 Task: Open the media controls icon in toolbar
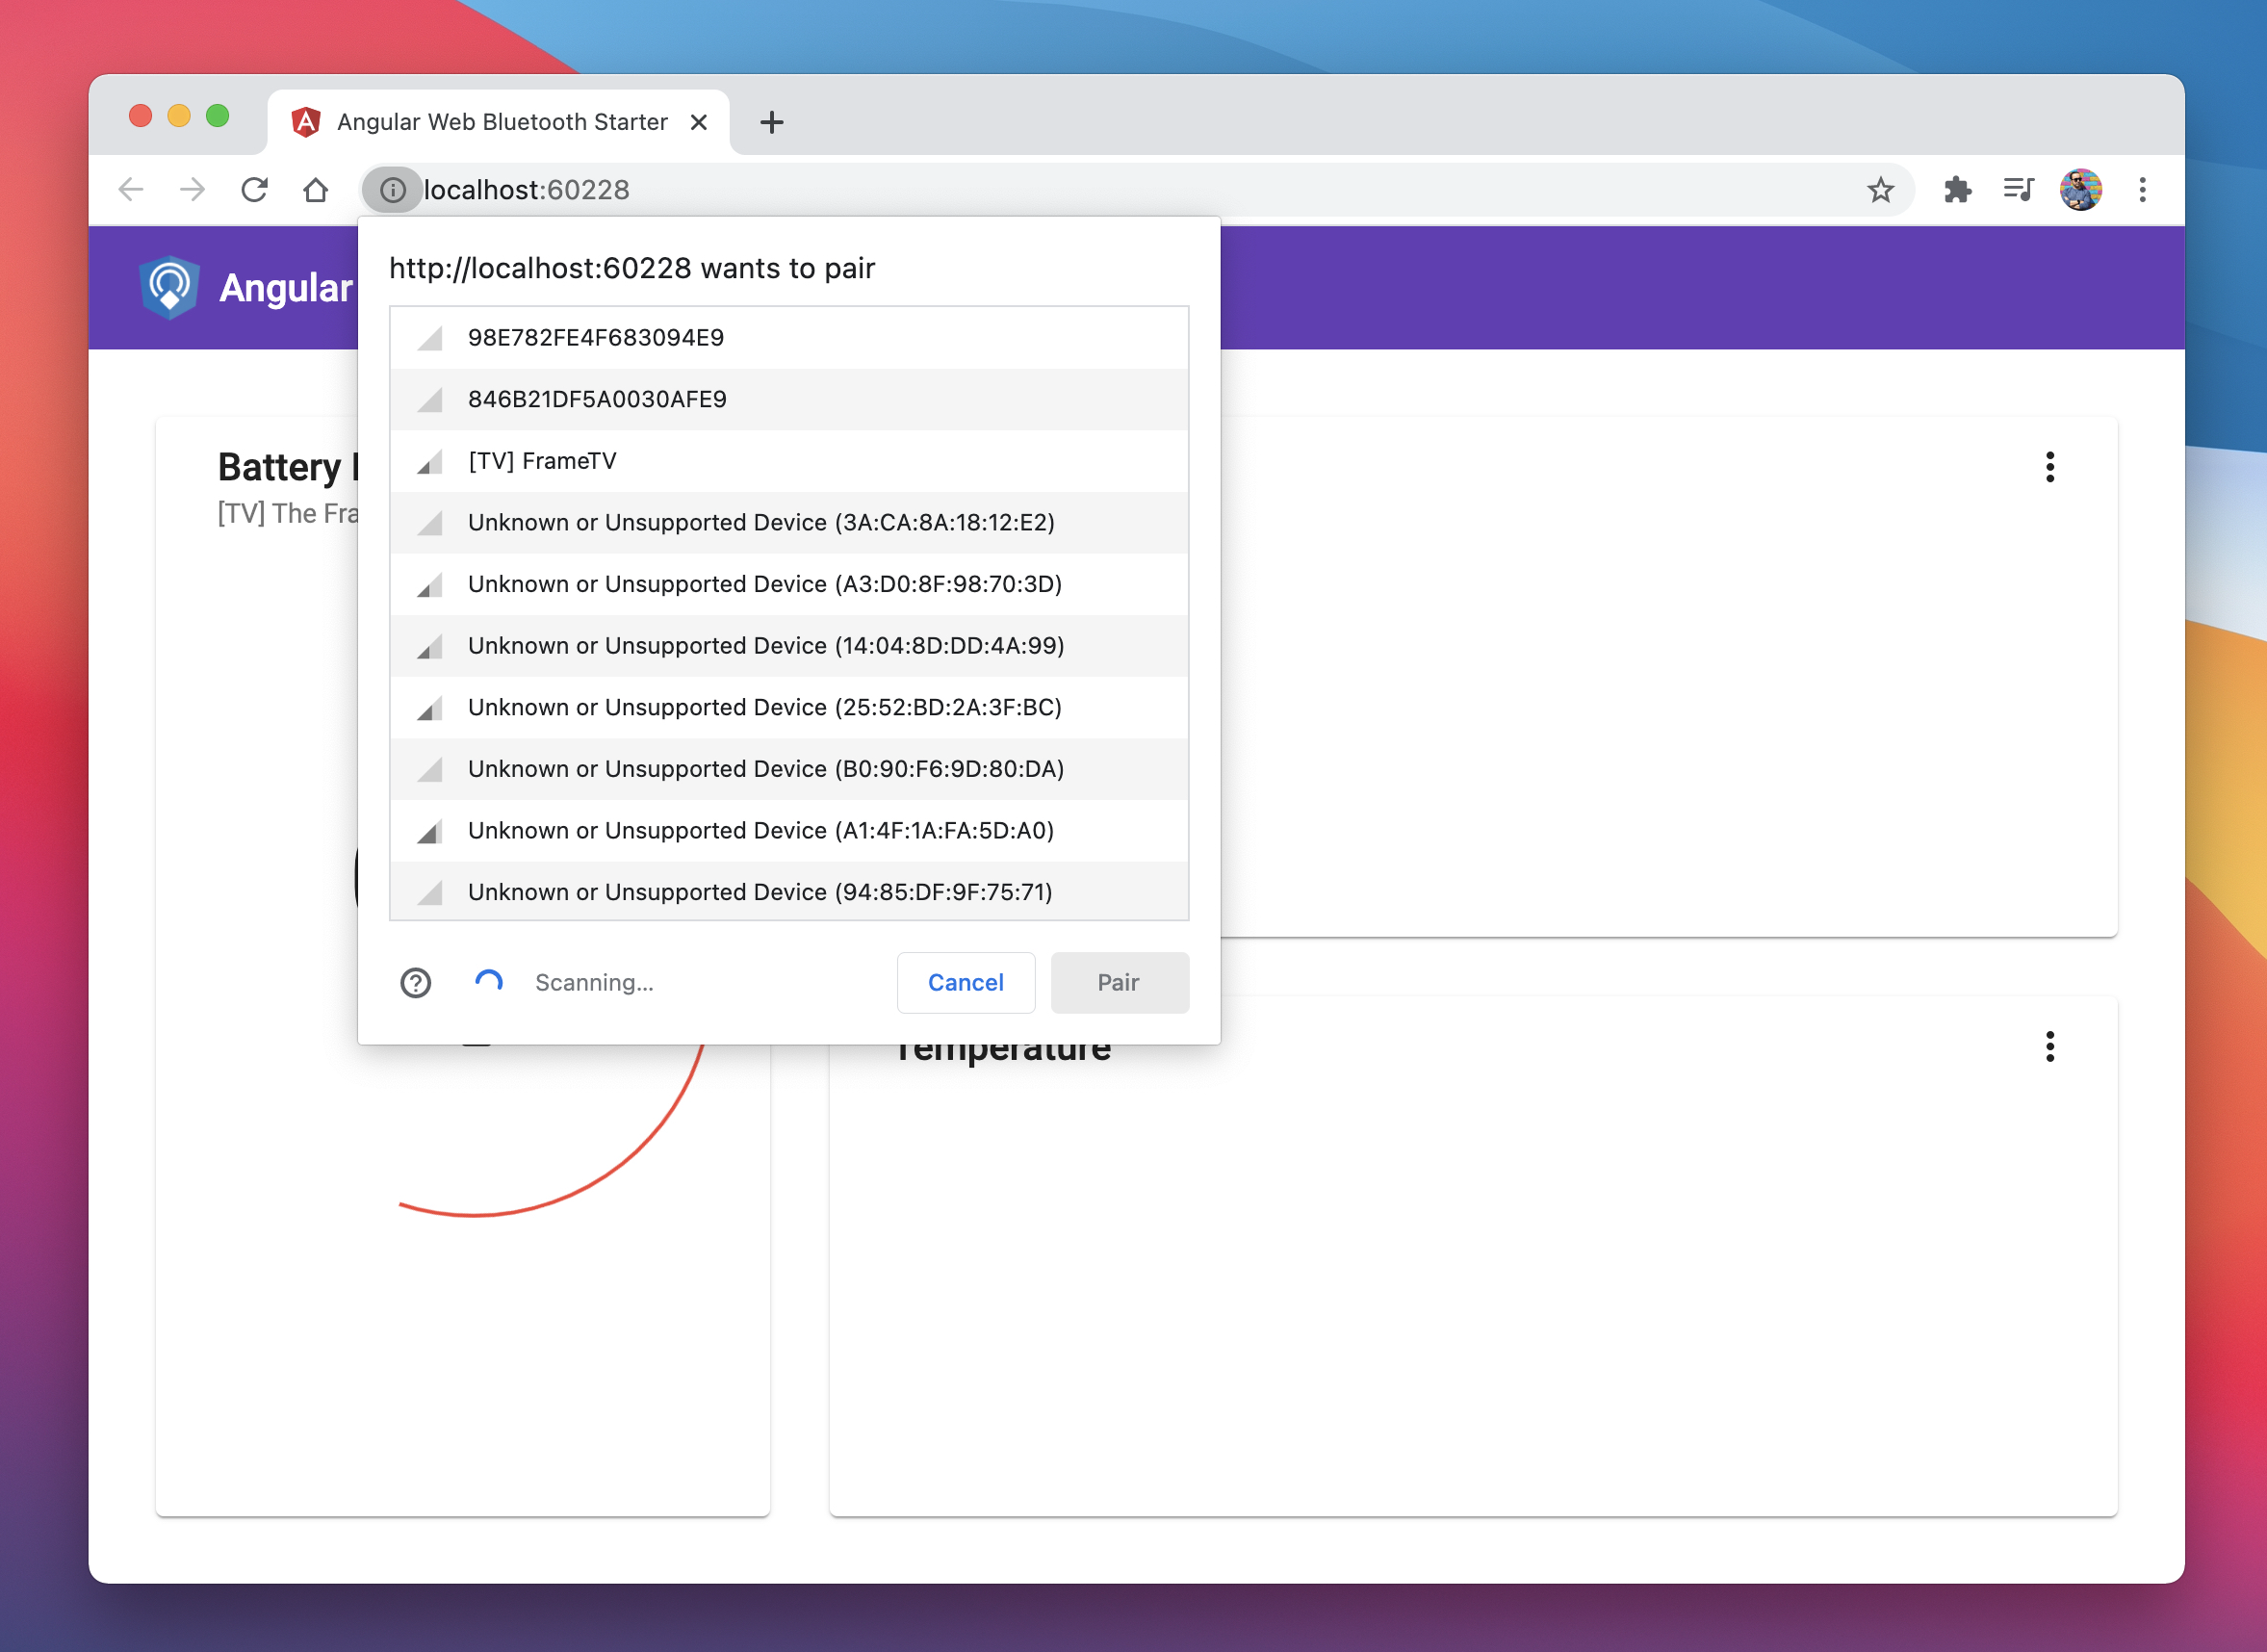click(x=2018, y=190)
